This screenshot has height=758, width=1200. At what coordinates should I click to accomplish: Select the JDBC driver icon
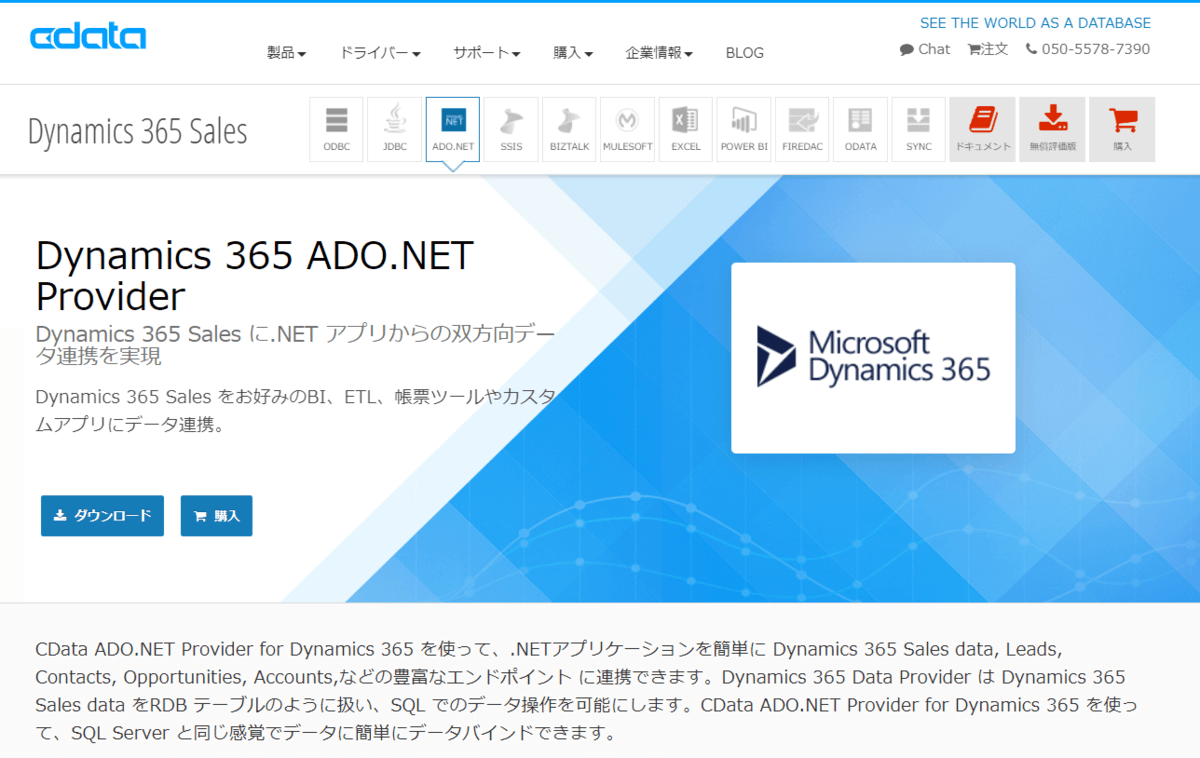[395, 129]
